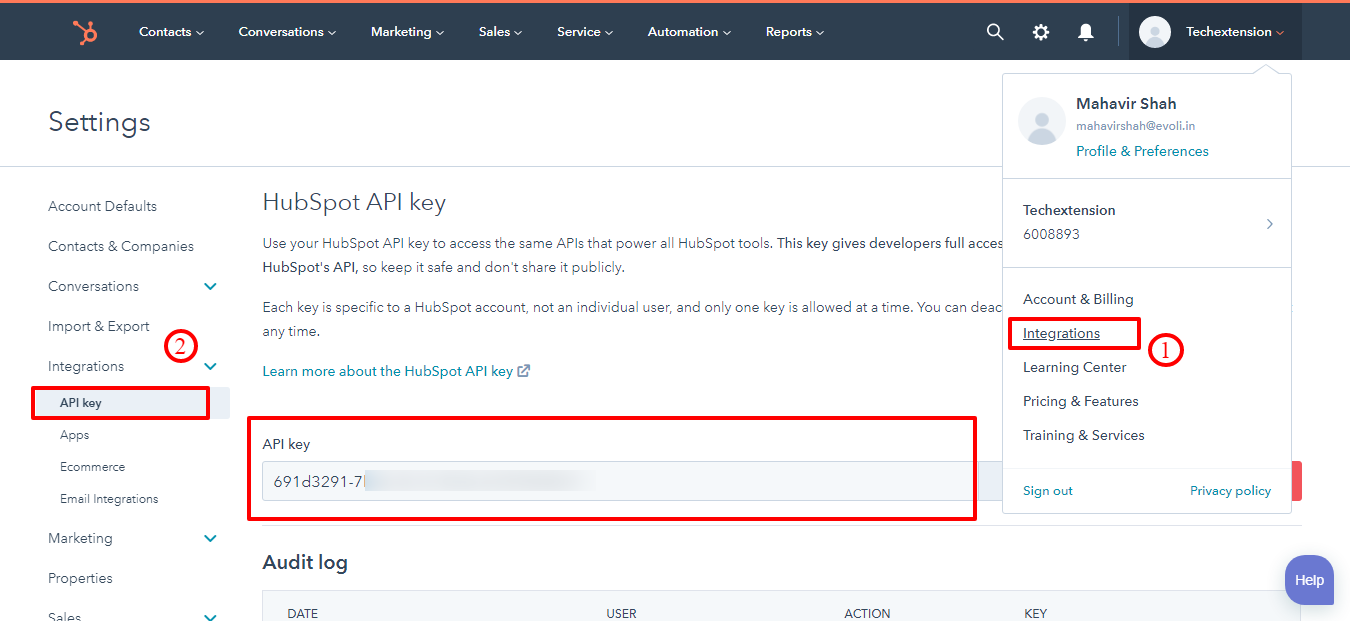
Task: Click the ACTION column header
Action: tap(867, 613)
